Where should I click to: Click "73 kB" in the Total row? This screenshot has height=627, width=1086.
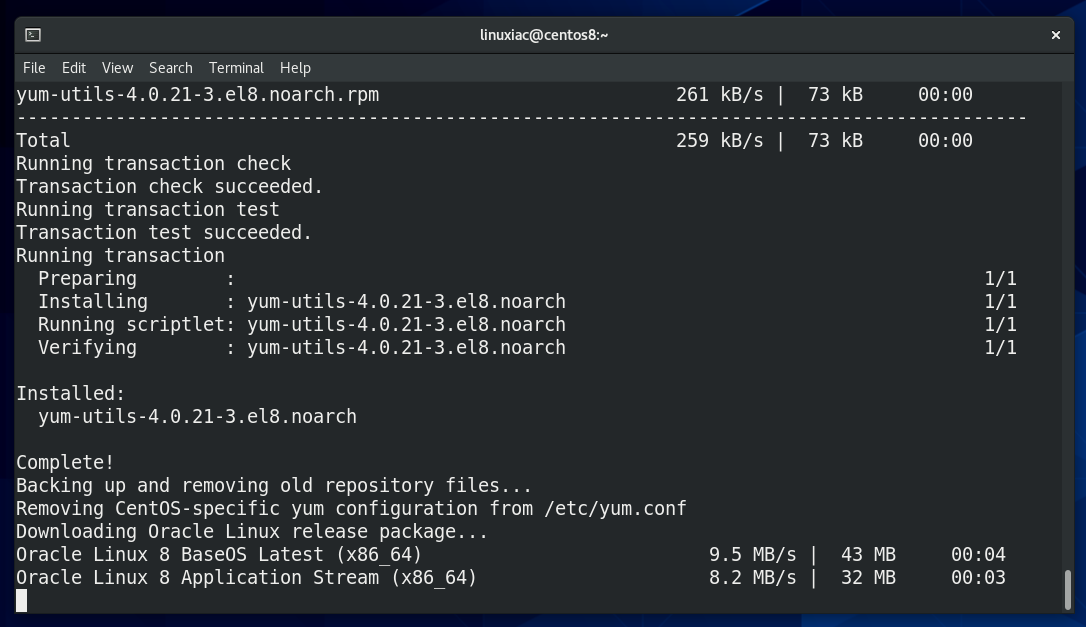(x=835, y=141)
